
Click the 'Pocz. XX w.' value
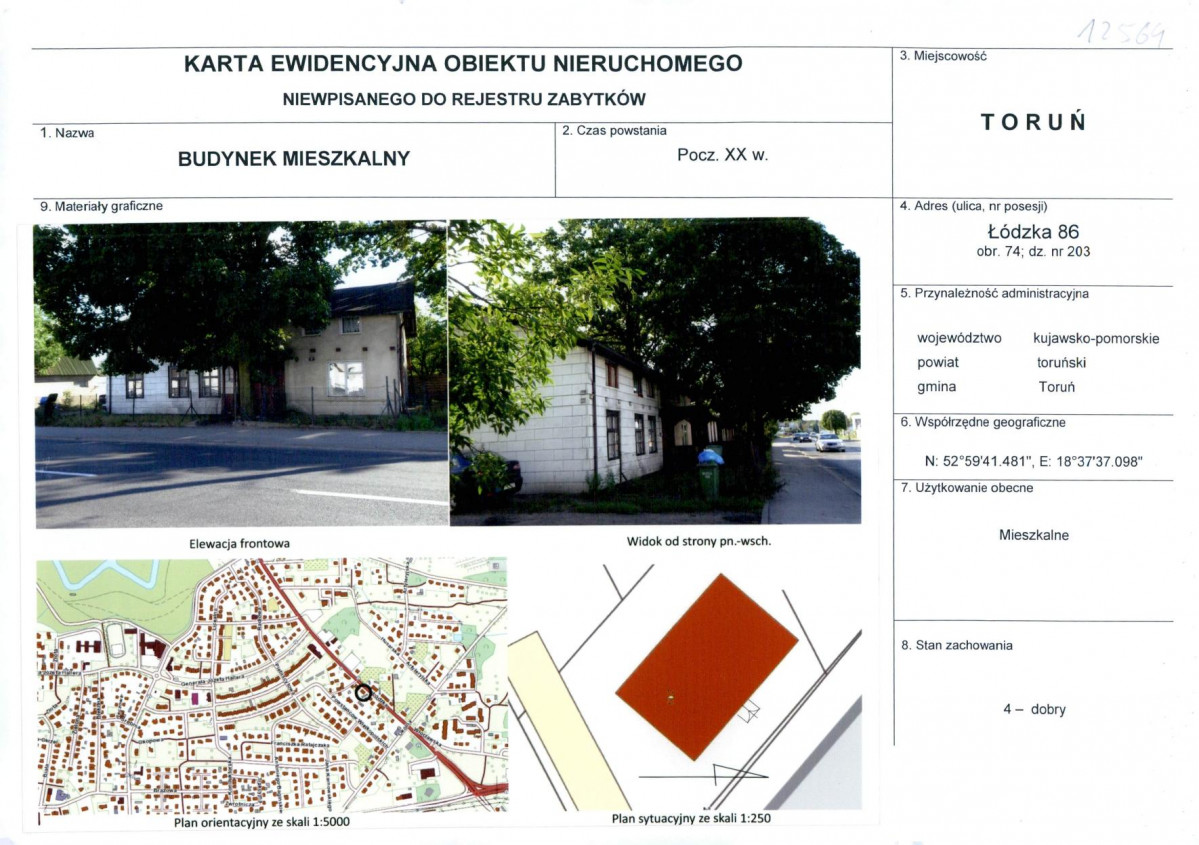(723, 155)
